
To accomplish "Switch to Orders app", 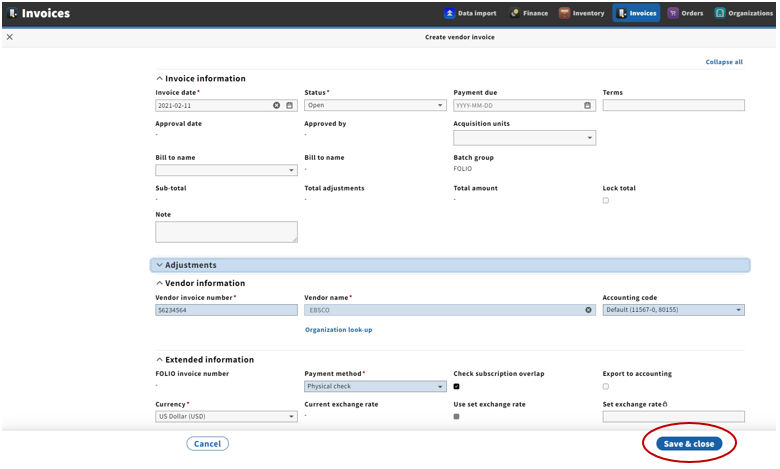I will click(x=685, y=13).
